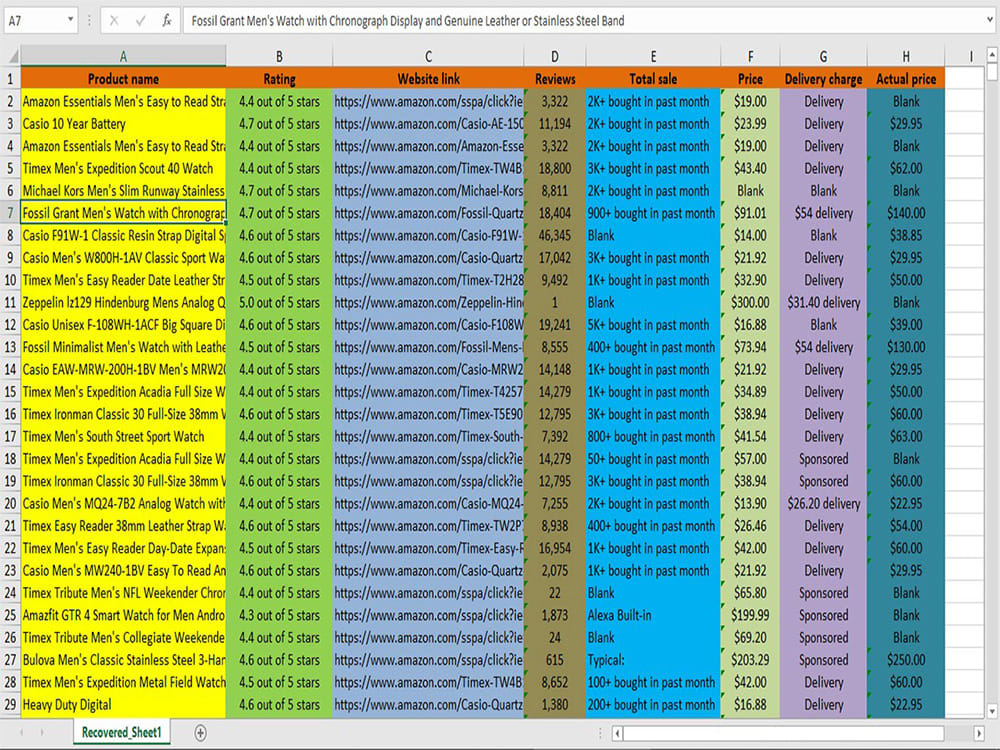Open Michael-Kors amazon link cell
Viewport: 1000px width, 750px height.
(428, 191)
